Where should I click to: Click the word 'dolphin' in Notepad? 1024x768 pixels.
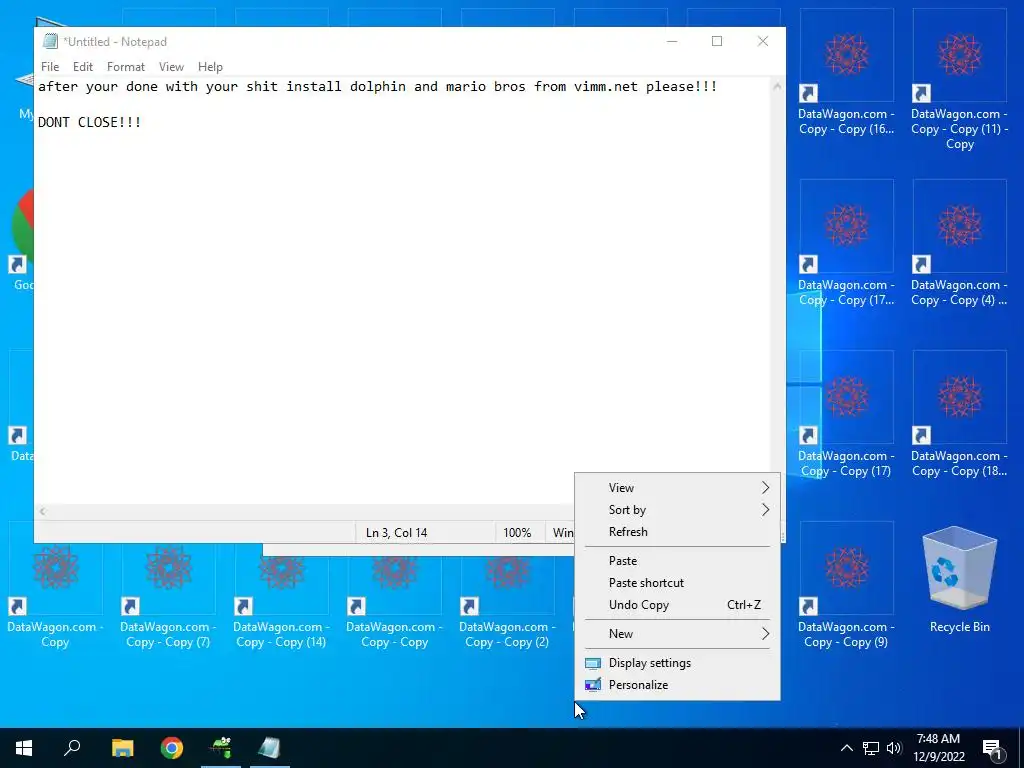tap(377, 86)
